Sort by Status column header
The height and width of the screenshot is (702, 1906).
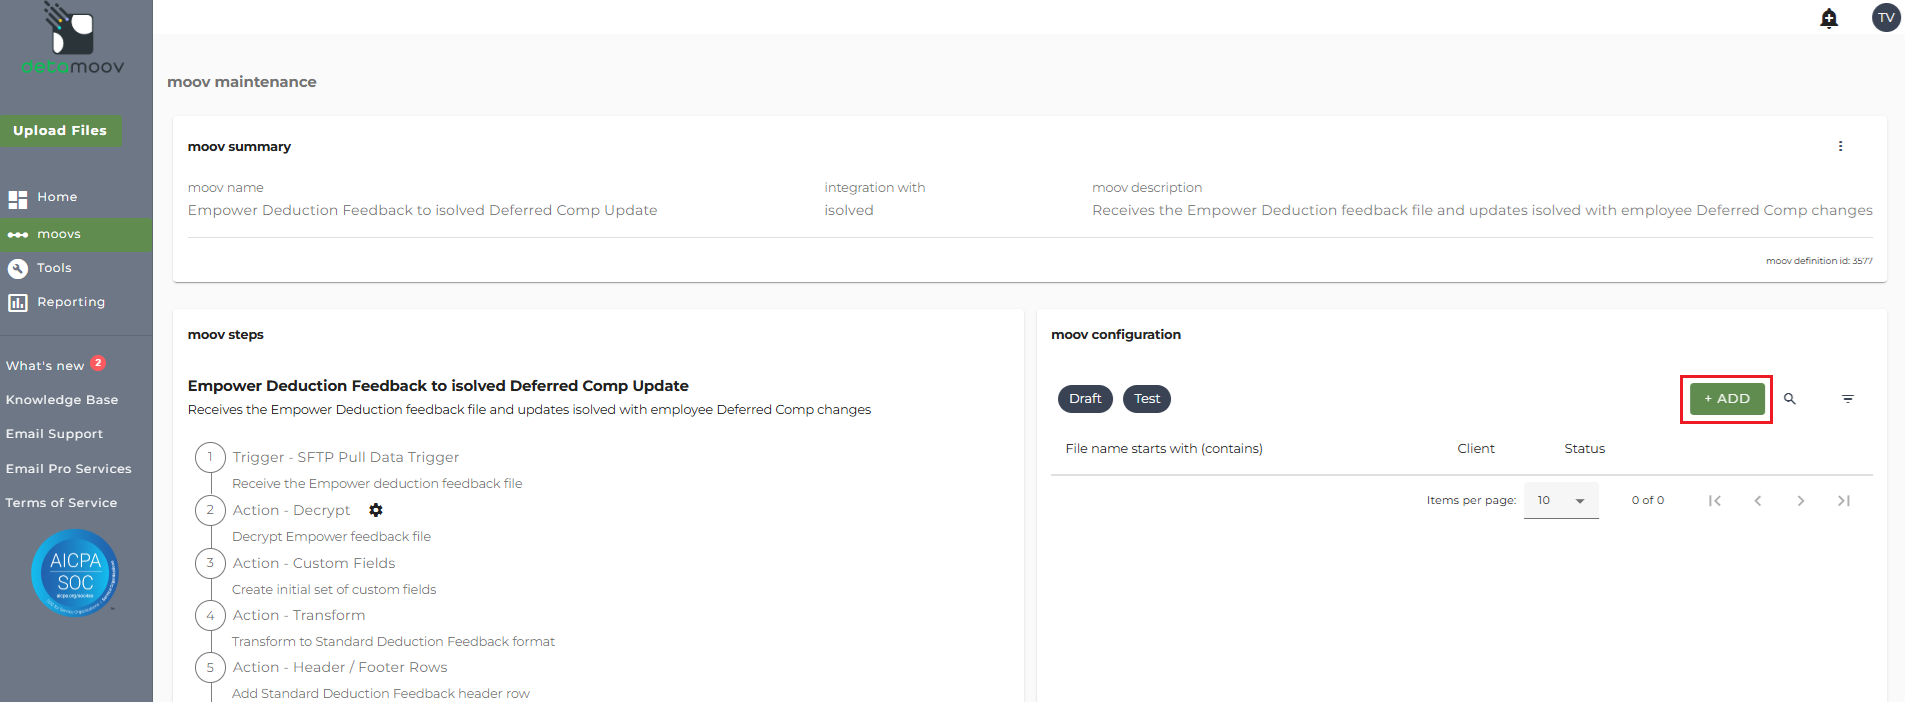tap(1585, 449)
